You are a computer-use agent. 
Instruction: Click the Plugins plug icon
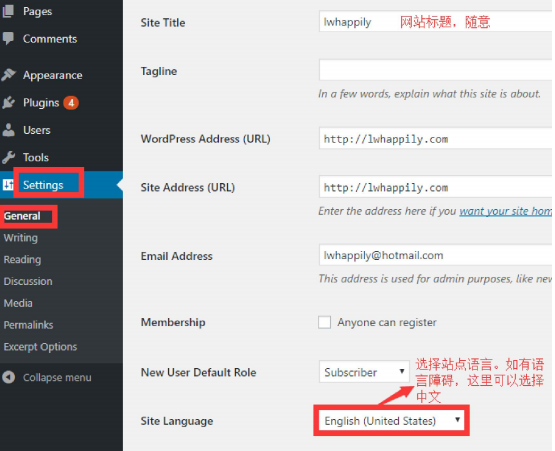(8, 102)
